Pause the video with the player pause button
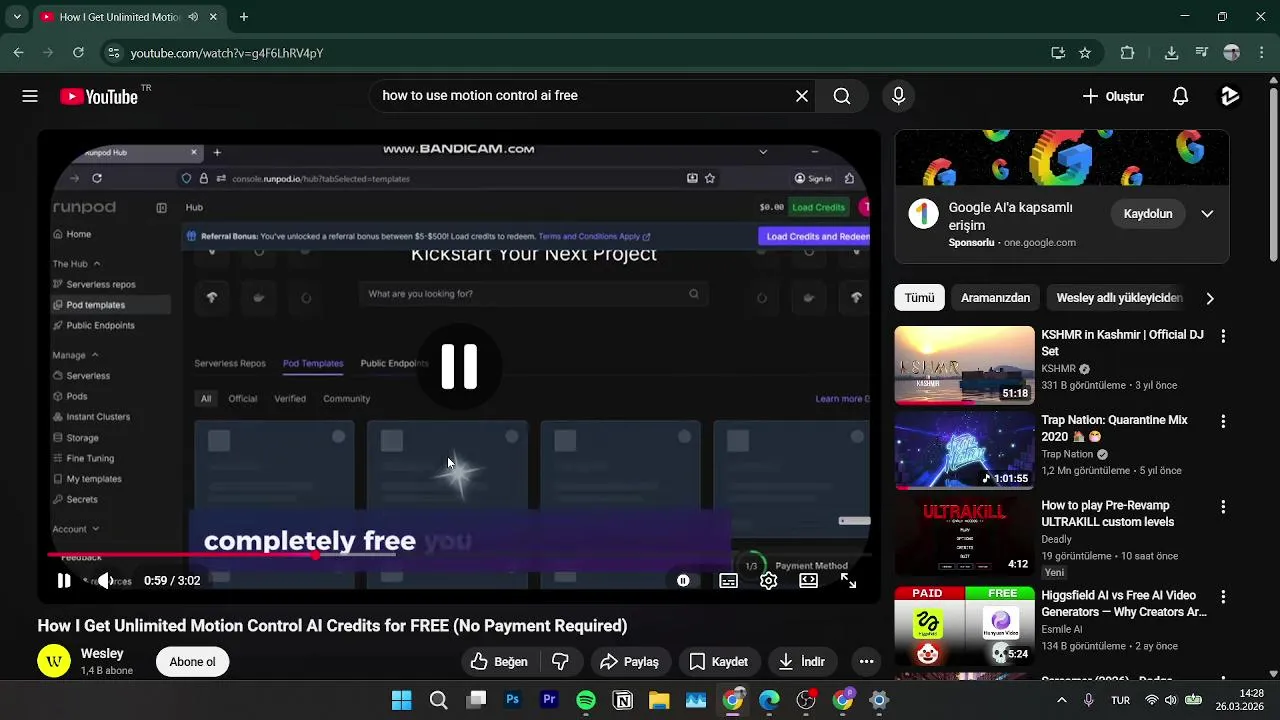 click(63, 580)
